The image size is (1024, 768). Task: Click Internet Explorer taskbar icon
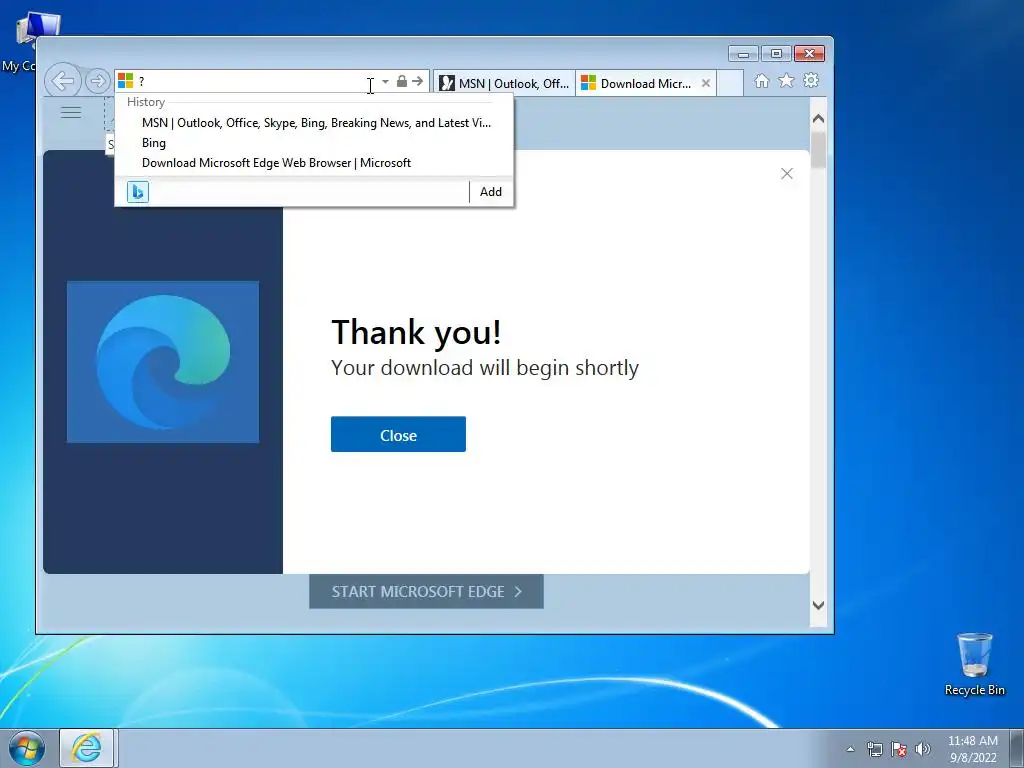(x=88, y=748)
